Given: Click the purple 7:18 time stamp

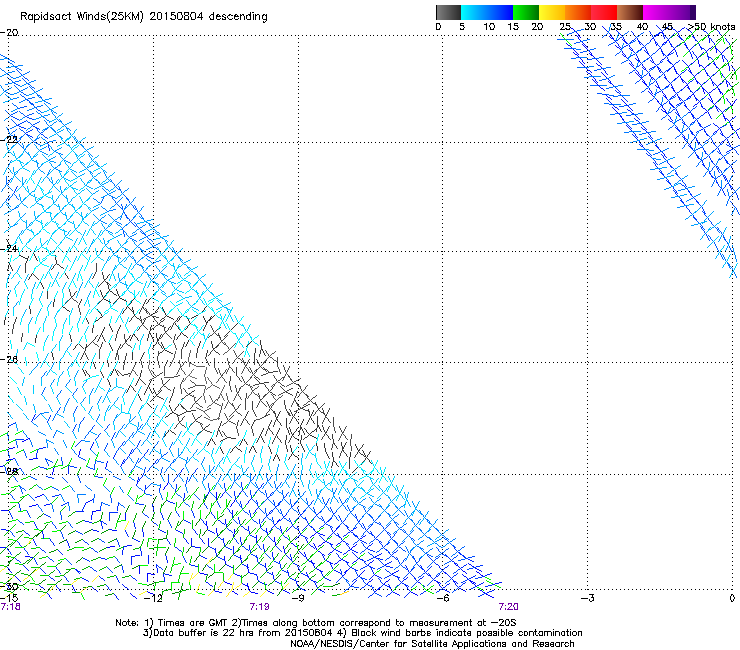Looking at the screenshot, I should [x=10, y=607].
